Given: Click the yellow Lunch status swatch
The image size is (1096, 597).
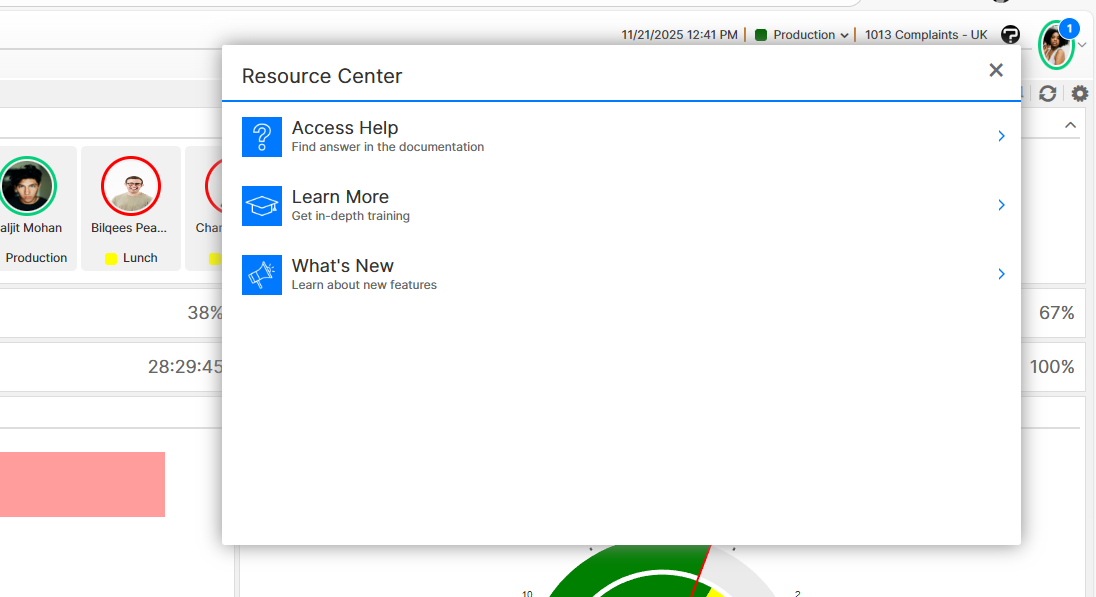Looking at the screenshot, I should (112, 258).
